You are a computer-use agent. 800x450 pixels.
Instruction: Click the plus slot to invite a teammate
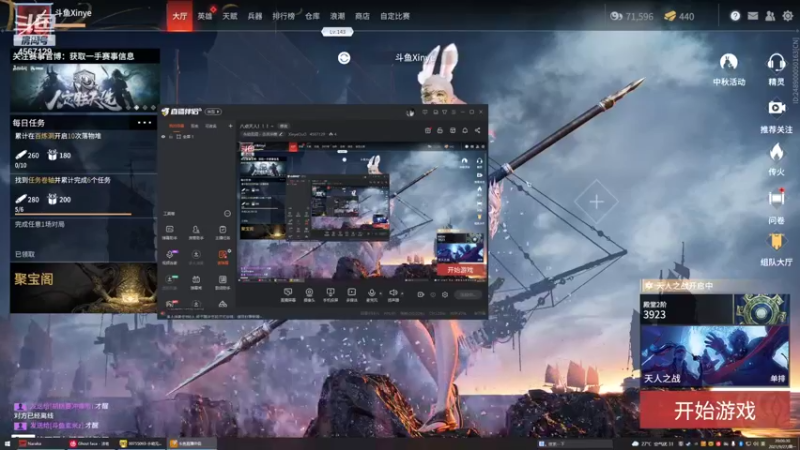(x=596, y=202)
